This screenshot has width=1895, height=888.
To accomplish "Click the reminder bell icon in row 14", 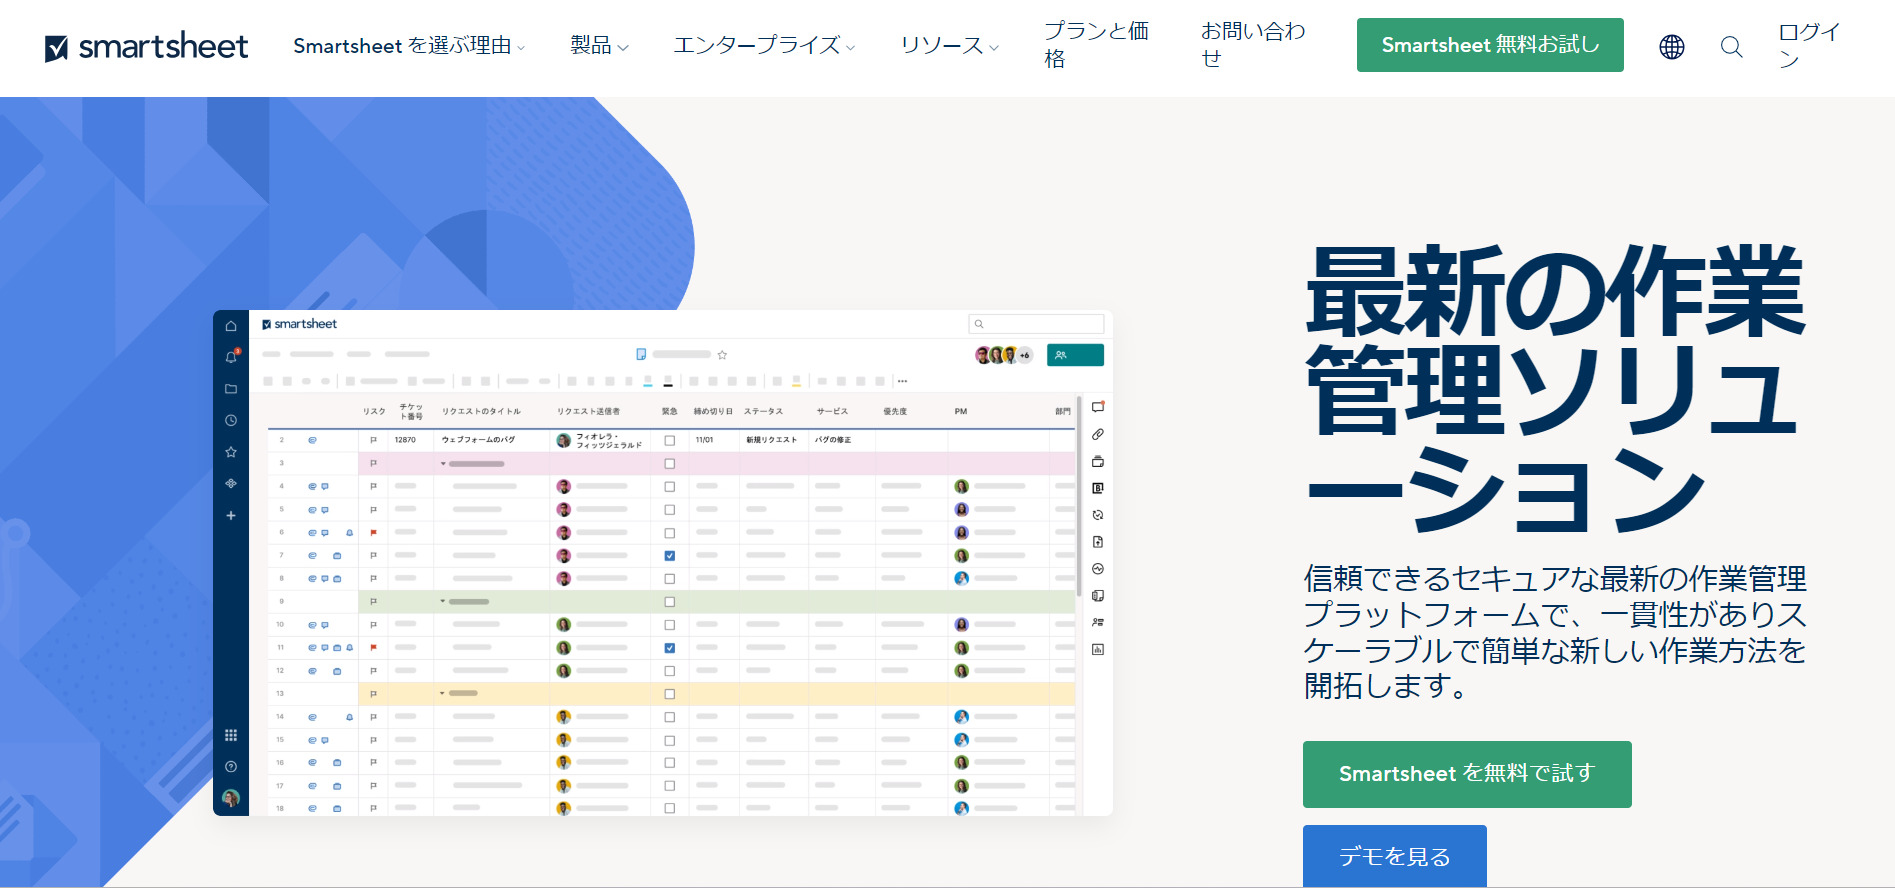I will tap(349, 717).
